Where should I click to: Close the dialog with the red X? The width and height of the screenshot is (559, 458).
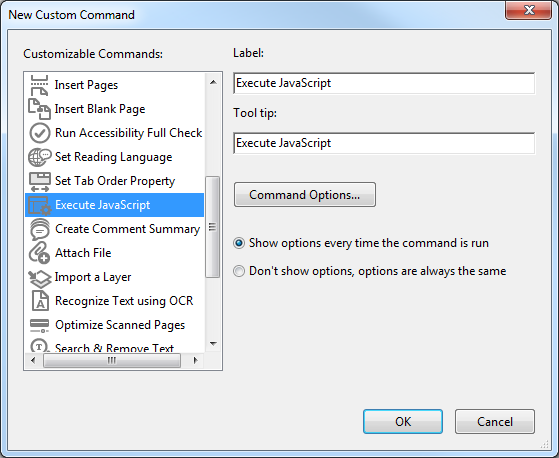point(529,10)
